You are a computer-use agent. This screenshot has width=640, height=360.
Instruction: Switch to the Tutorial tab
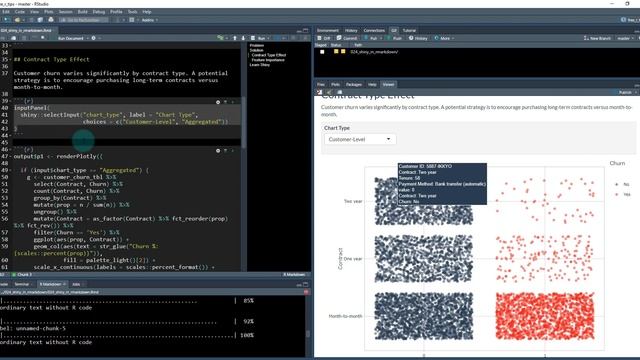pos(409,30)
